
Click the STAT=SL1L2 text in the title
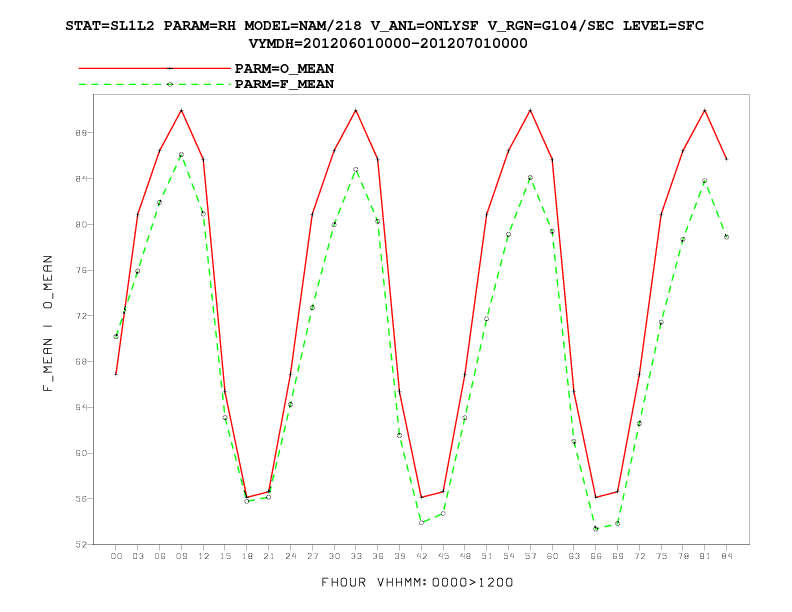(110, 26)
